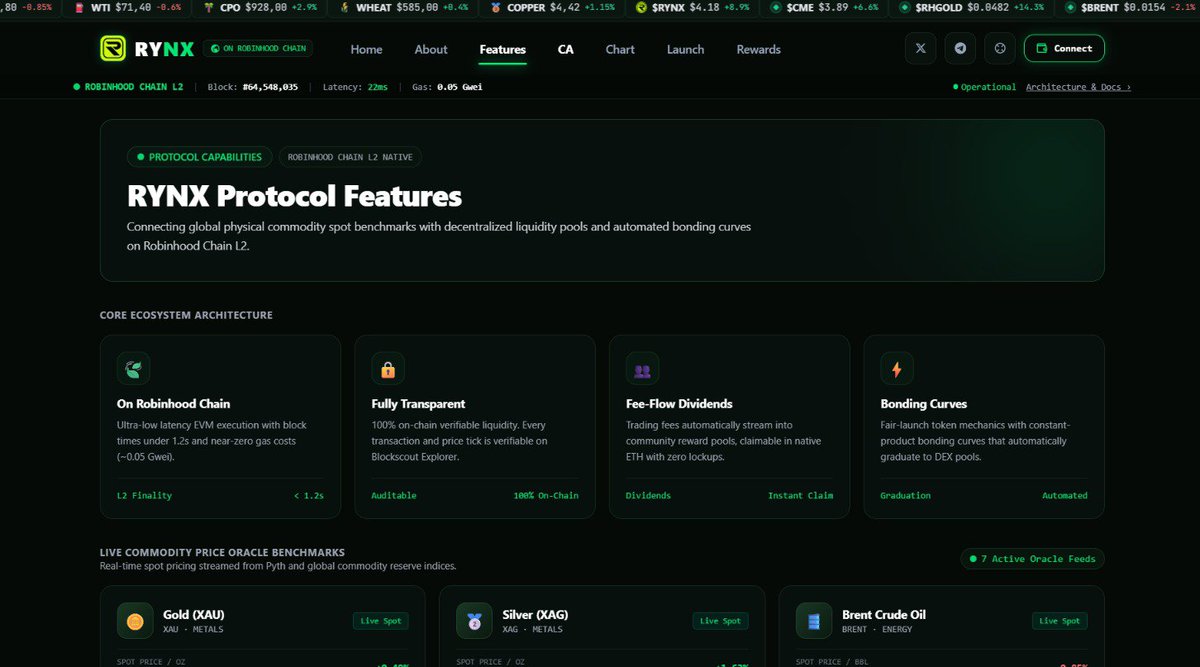Click block number #64,548,035

tap(268, 87)
